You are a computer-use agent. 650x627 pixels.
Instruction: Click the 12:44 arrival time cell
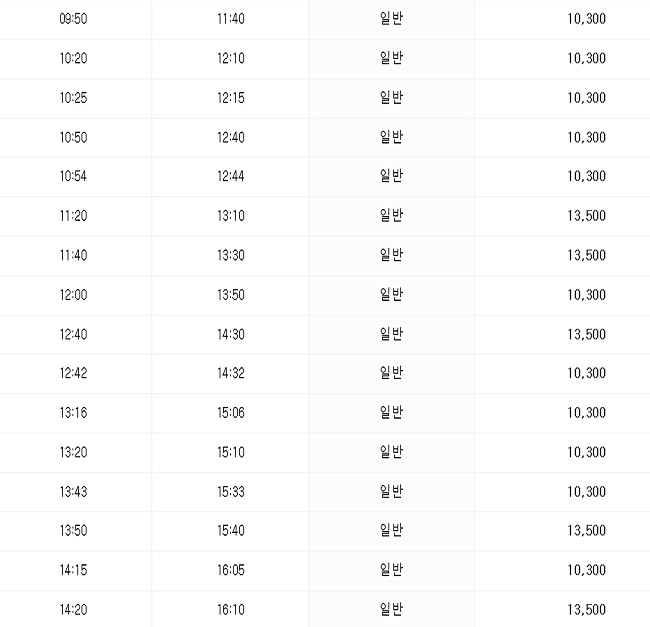click(231, 176)
